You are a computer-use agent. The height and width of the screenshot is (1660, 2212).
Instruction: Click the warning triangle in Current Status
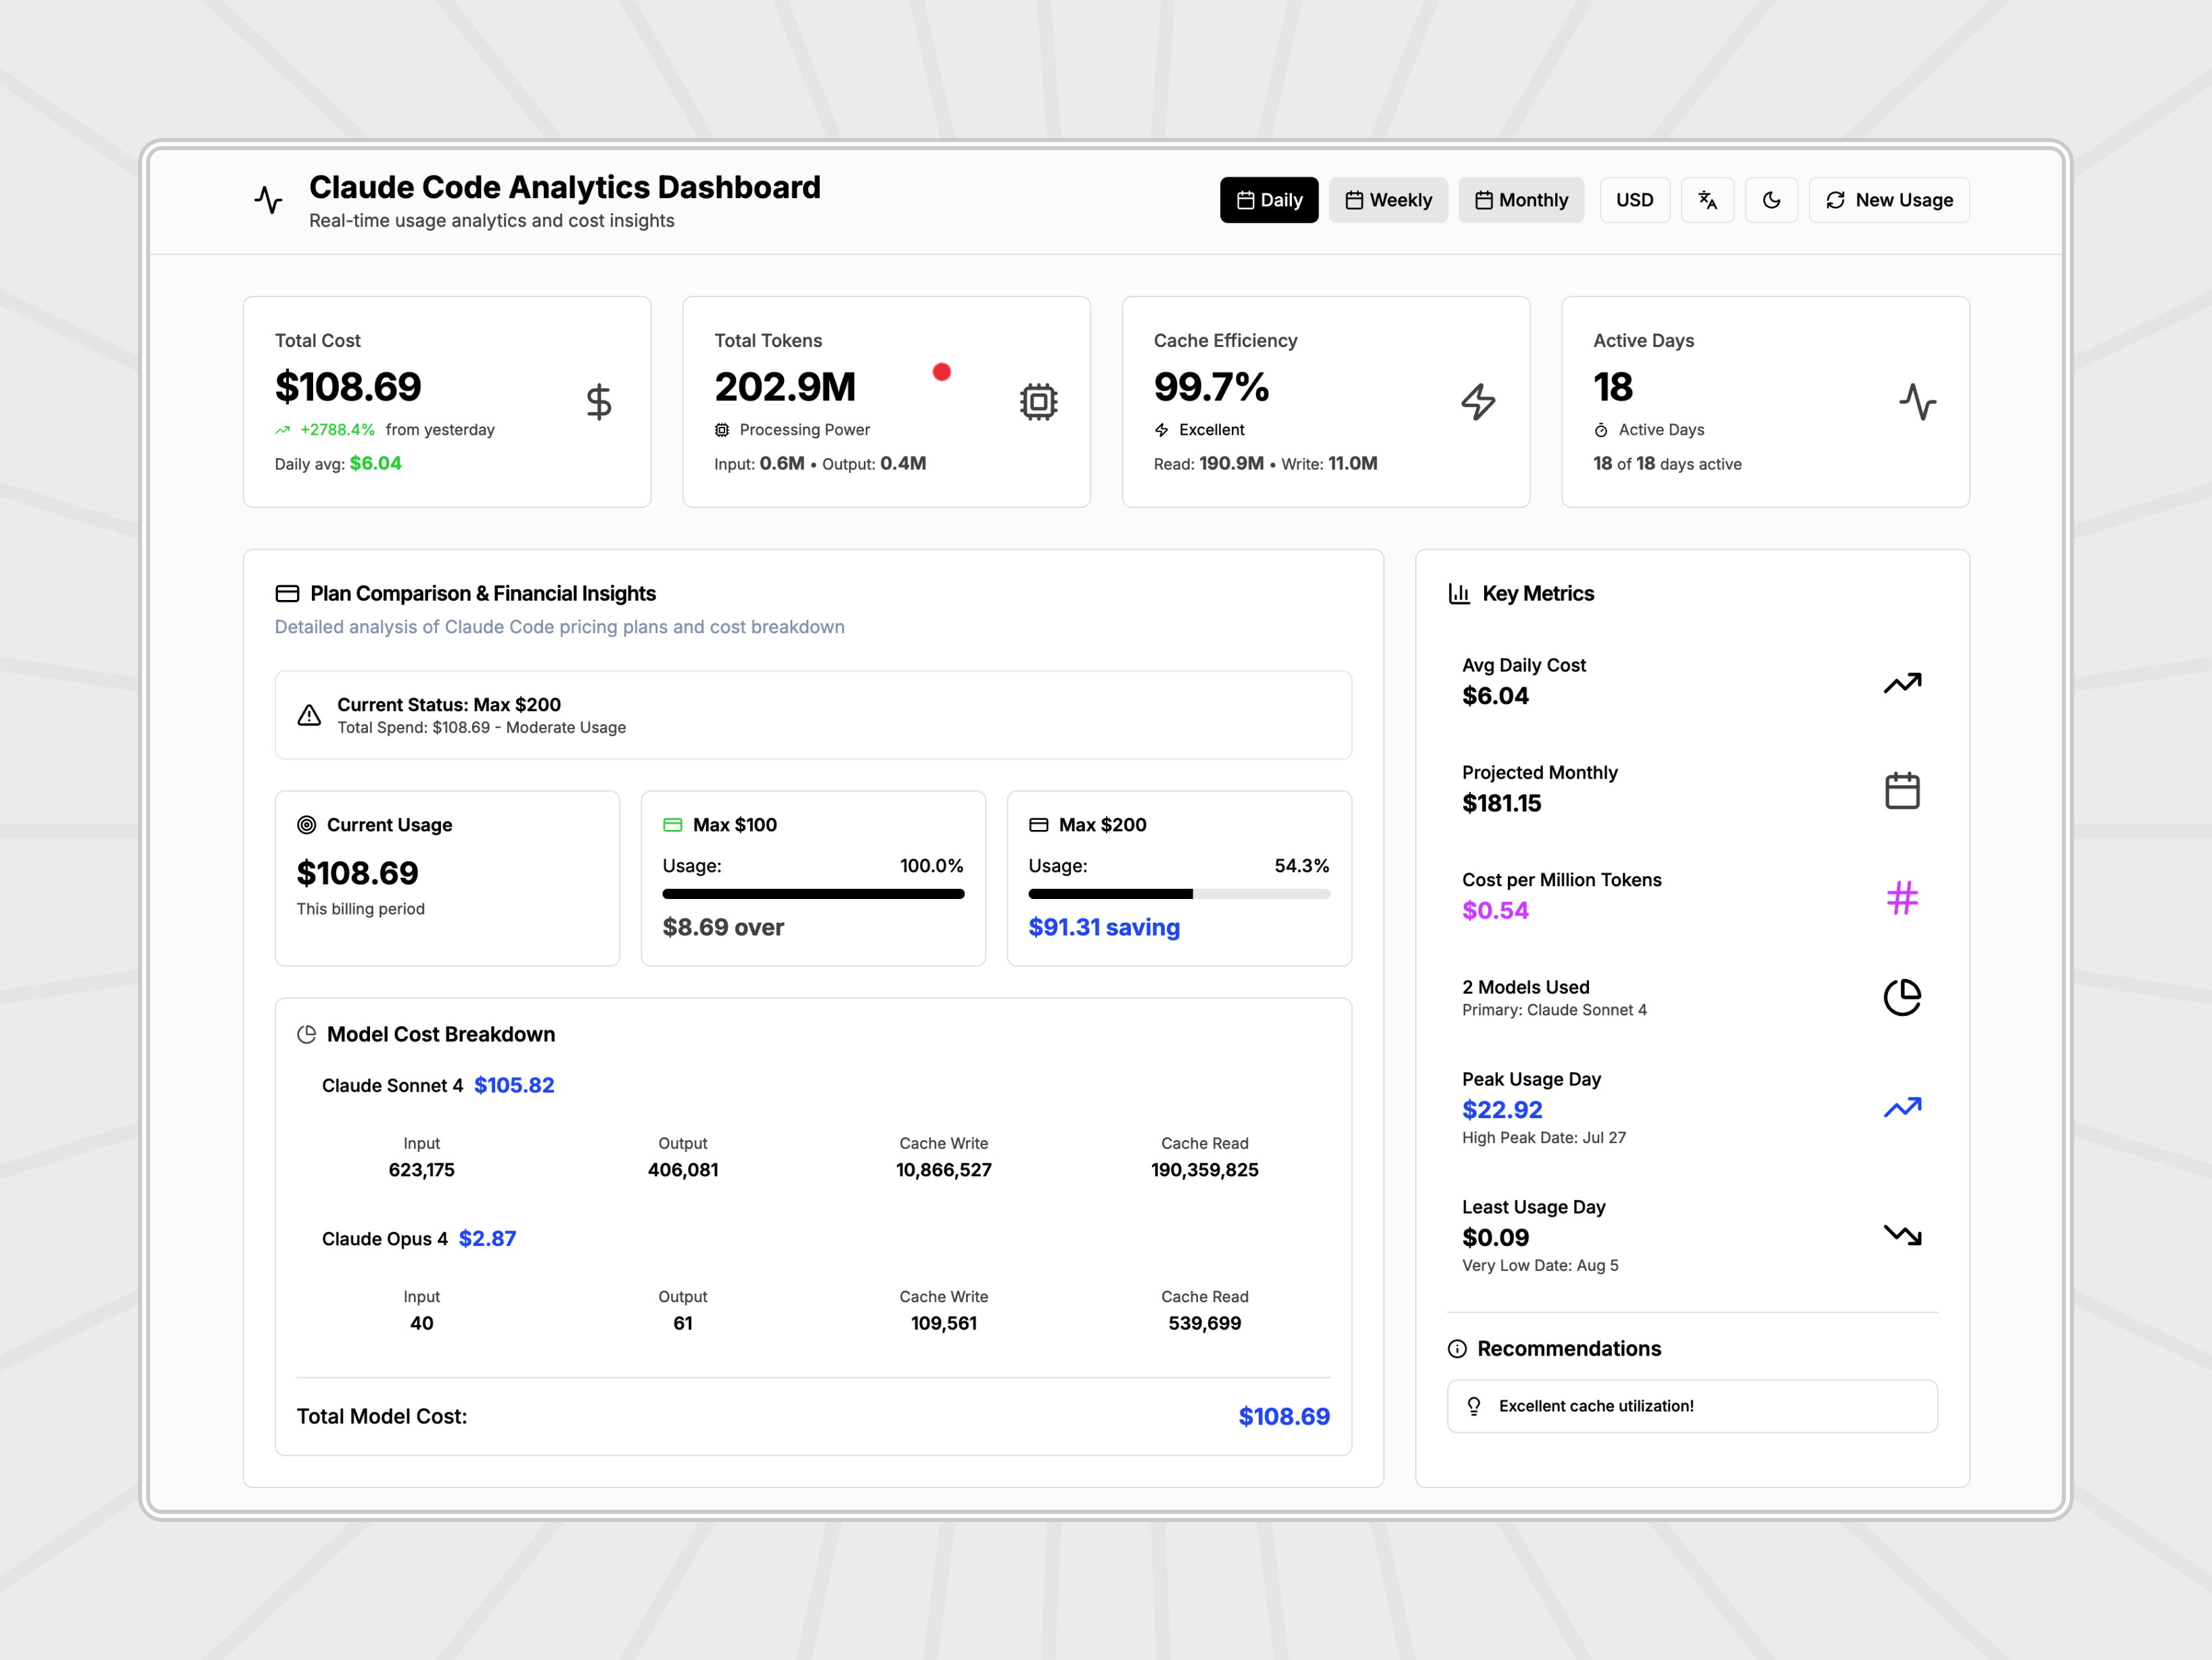(x=309, y=716)
